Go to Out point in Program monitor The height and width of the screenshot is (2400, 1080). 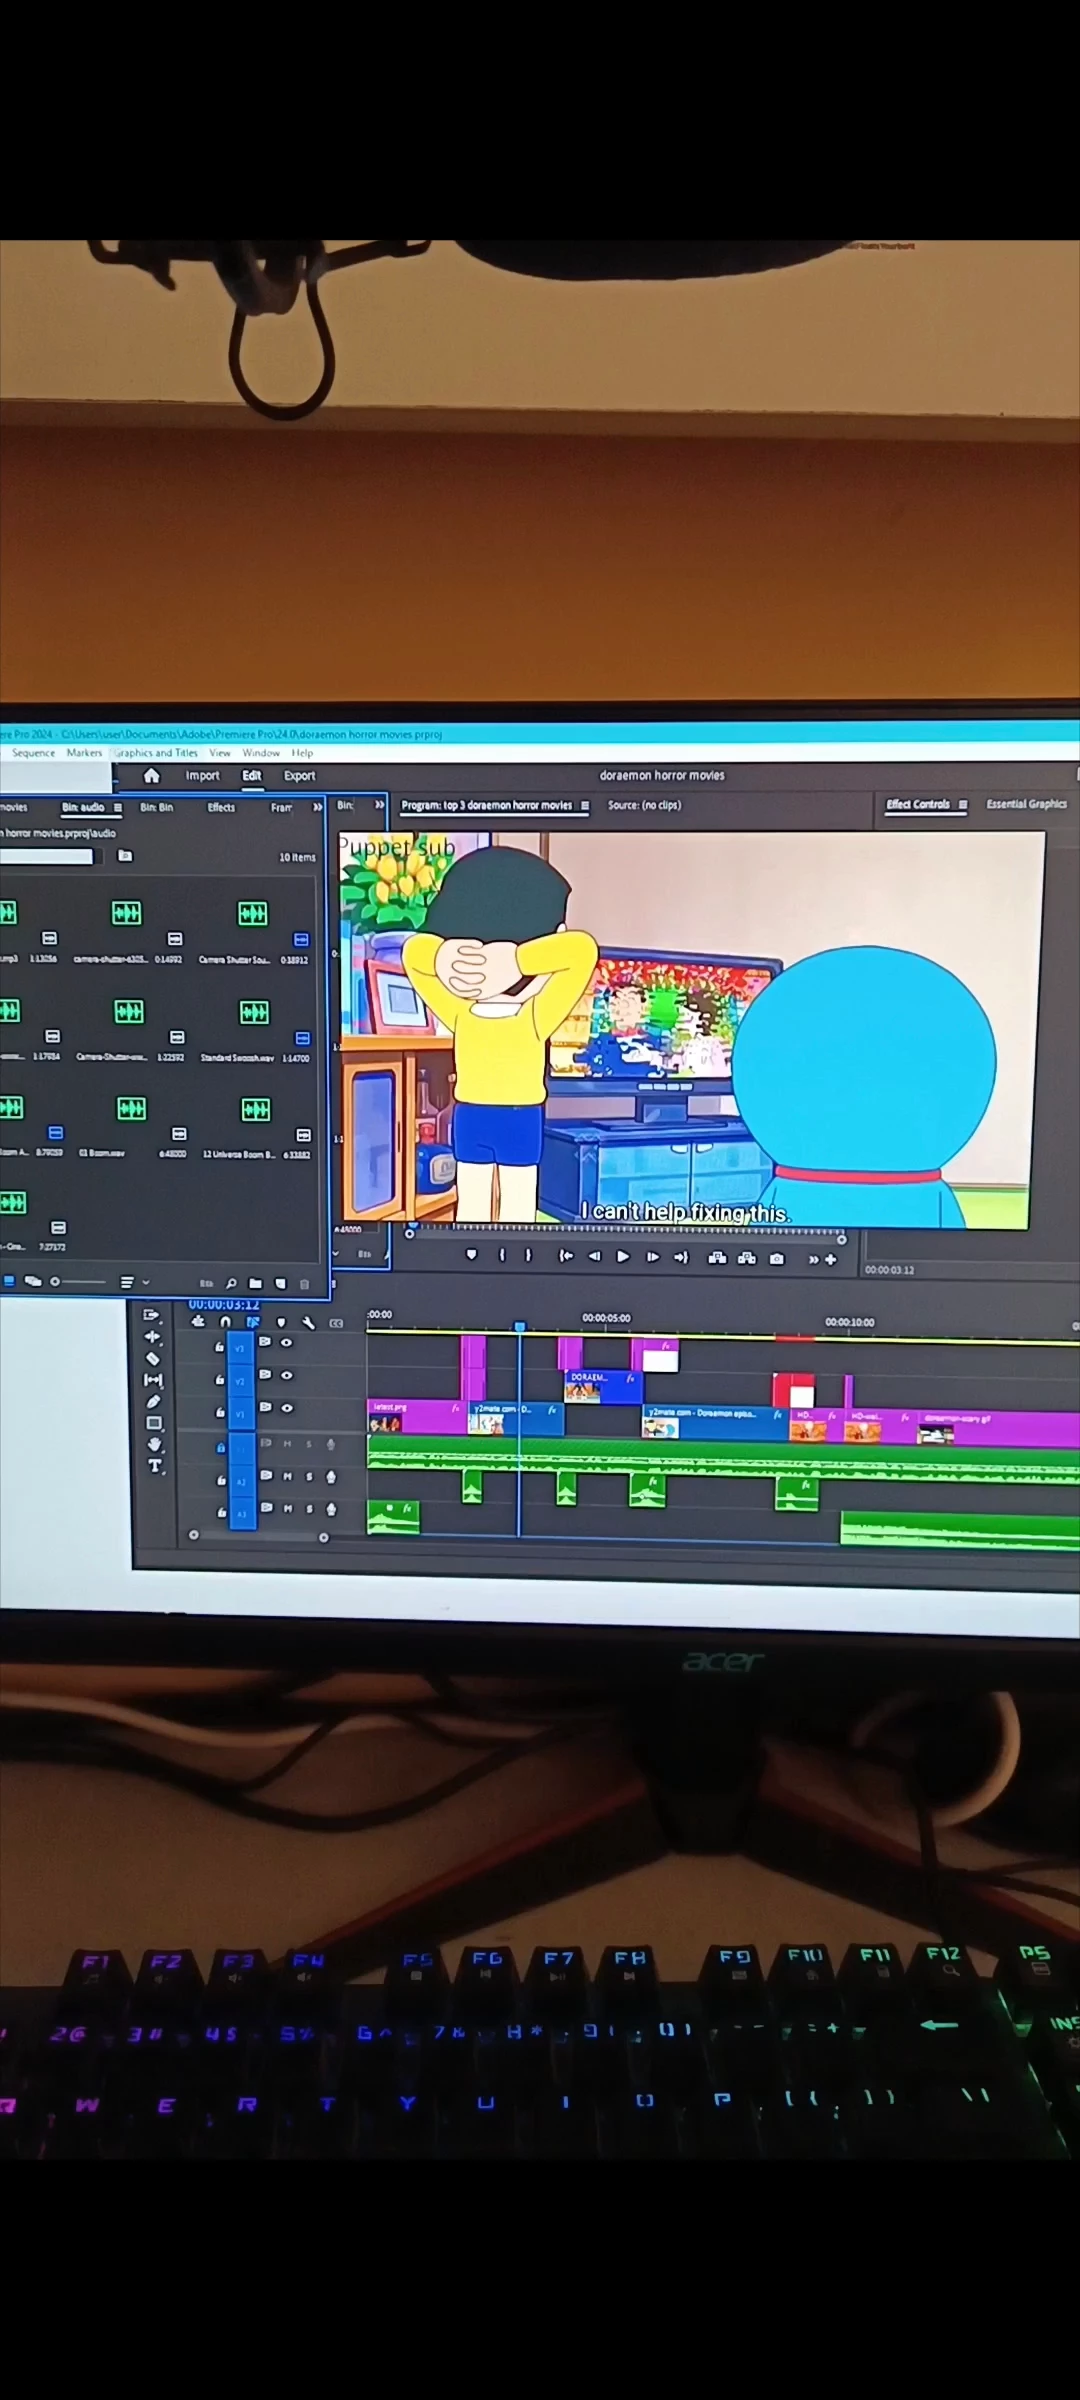(x=682, y=1258)
